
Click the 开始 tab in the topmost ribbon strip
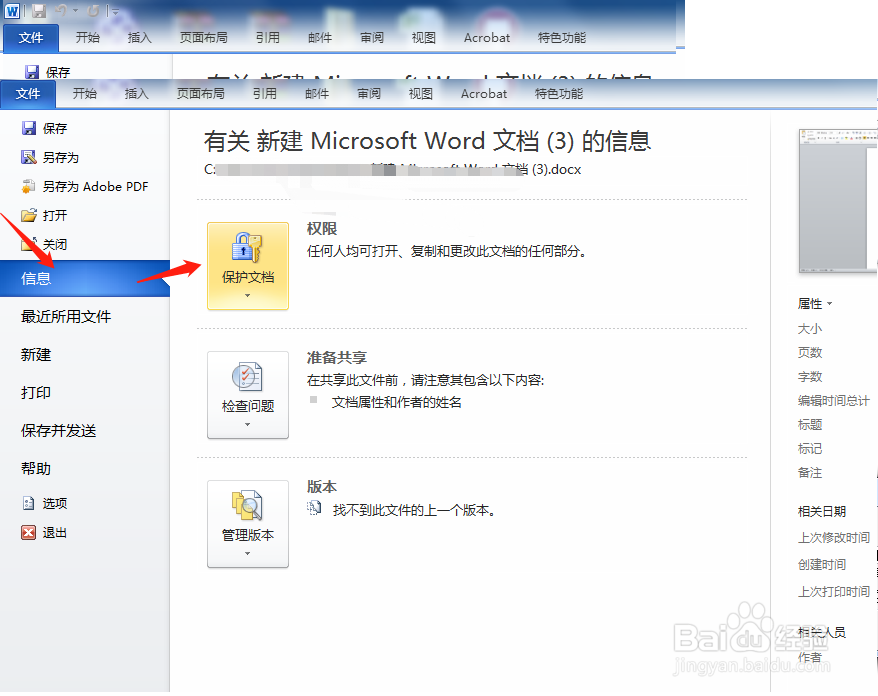coord(88,38)
